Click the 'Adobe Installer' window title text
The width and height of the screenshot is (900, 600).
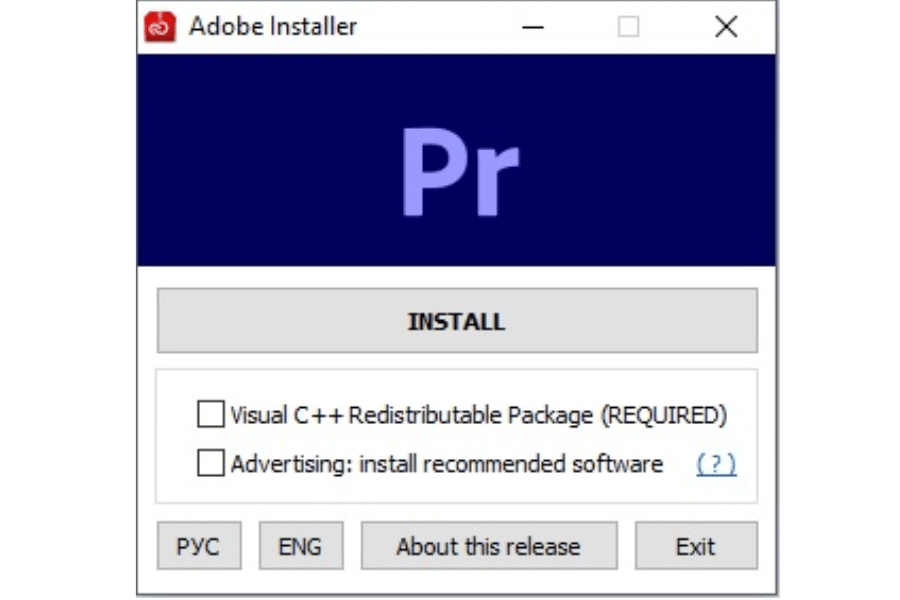272,27
